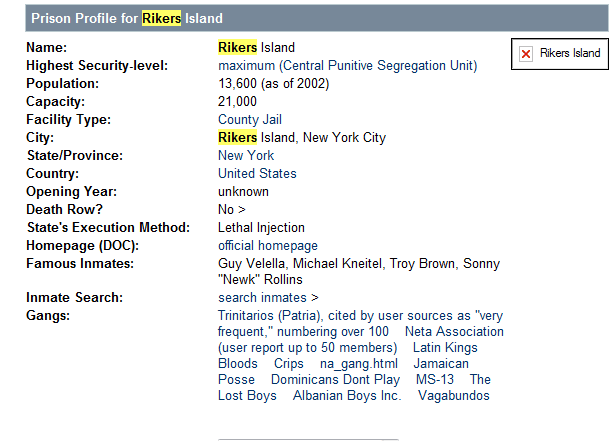Click the Crips gang link
This screenshot has width=613, height=441.
point(289,364)
